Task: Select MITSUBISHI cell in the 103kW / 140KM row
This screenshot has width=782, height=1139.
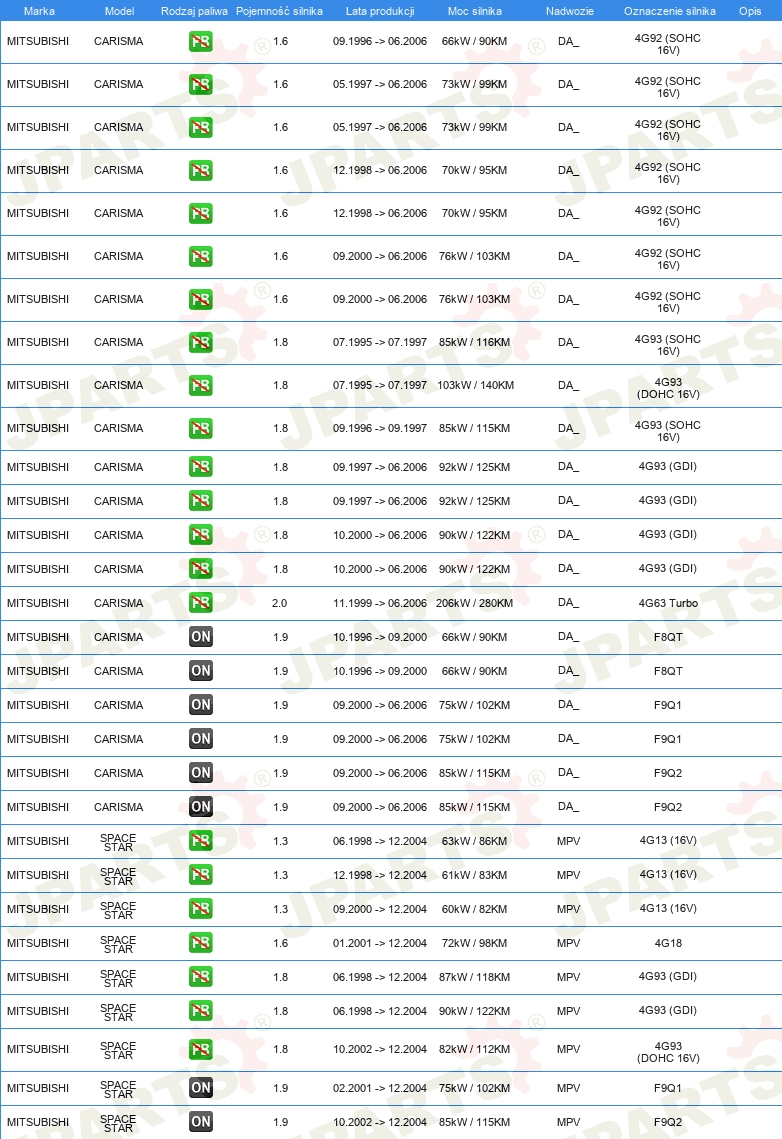Action: [38, 385]
